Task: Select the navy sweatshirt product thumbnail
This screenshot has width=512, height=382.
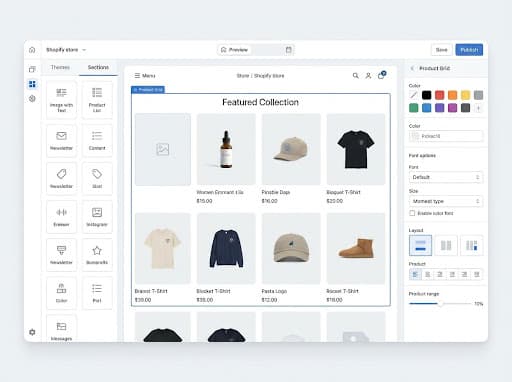Action: 226,248
